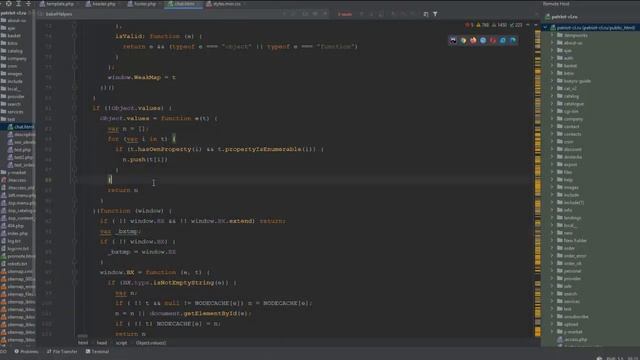Expand the company folder in Remote Host
Screen dimensions: 640x360
click(x=553, y=119)
